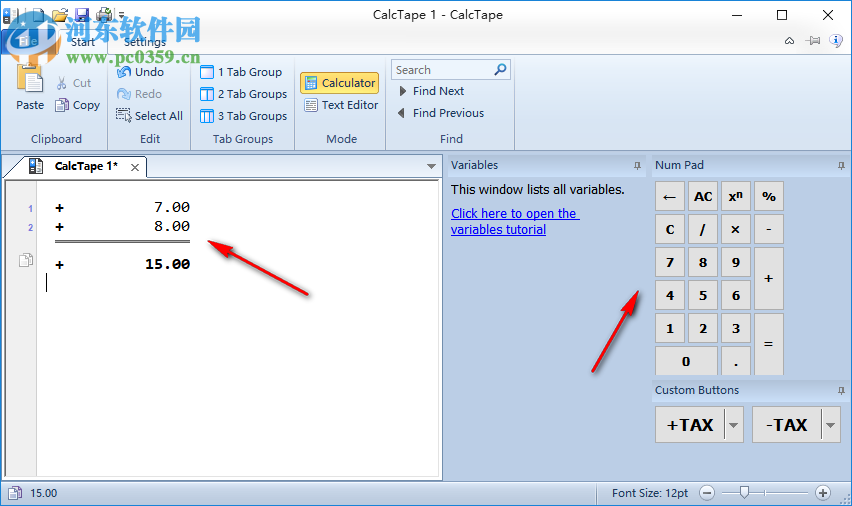This screenshot has width=852, height=506.
Task: Click the 0 key on Num Pad
Action: click(x=686, y=361)
